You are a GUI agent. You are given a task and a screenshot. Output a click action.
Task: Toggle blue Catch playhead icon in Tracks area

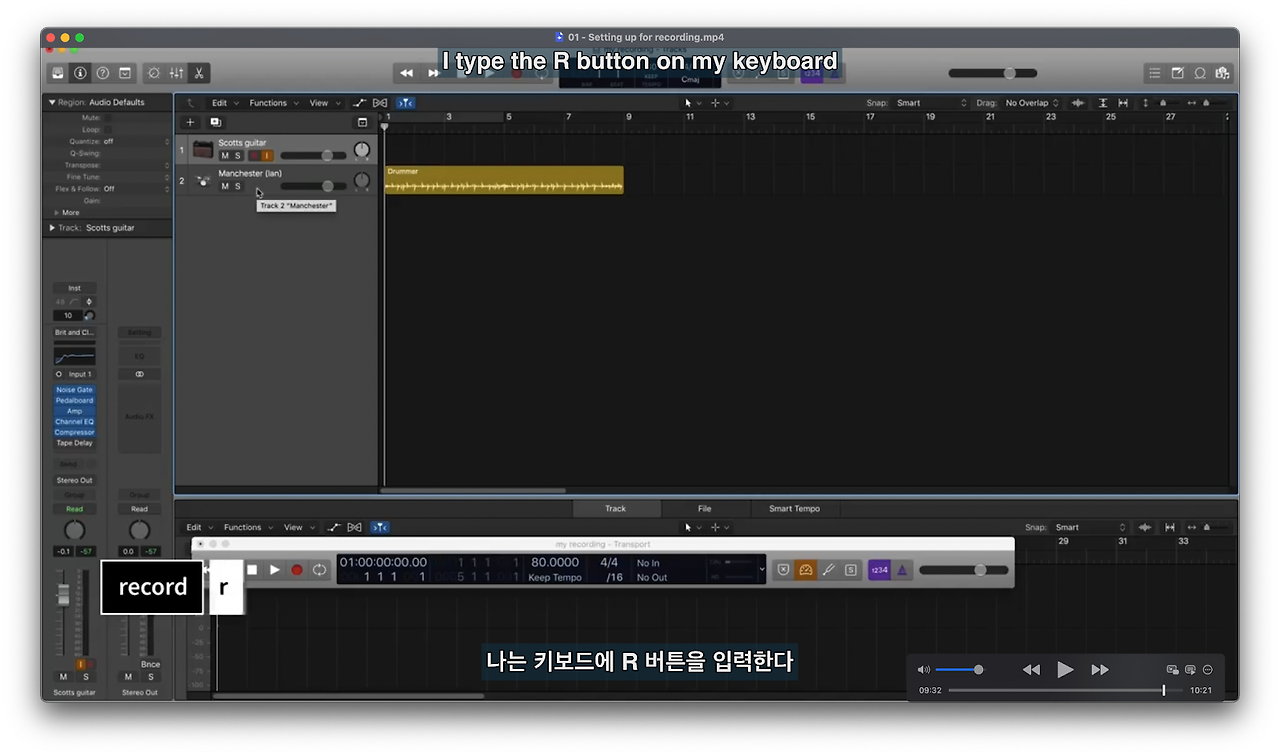click(x=405, y=103)
